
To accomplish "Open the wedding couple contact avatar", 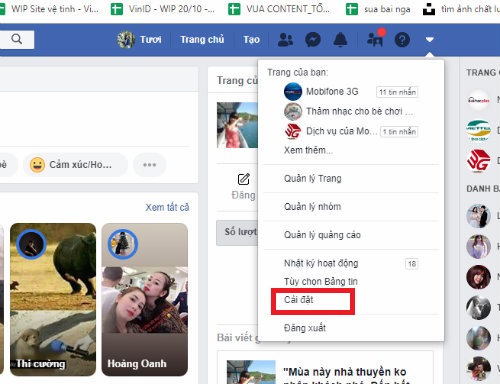I will [478, 216].
